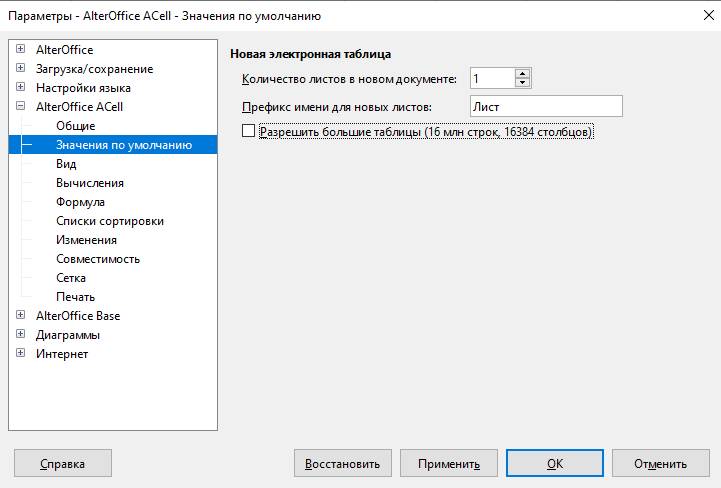Click the Префикс имени sheet name field
The width and height of the screenshot is (721, 488).
pyautogui.click(x=546, y=106)
